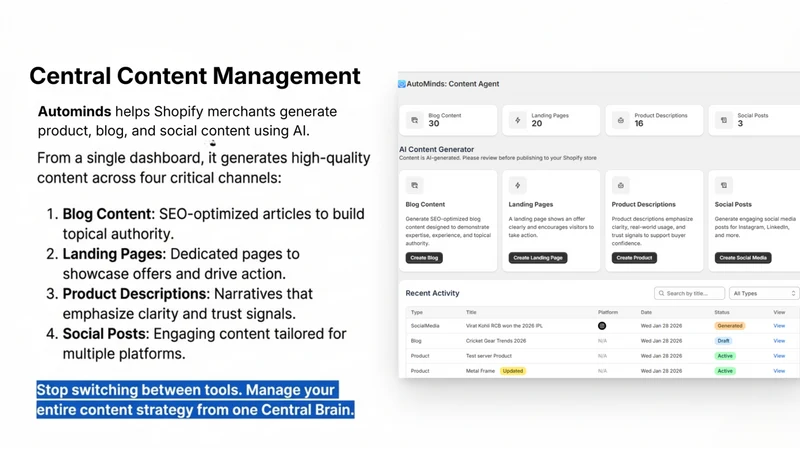Click the platform icon in the SocialMedia row
800x450 pixels.
point(602,326)
